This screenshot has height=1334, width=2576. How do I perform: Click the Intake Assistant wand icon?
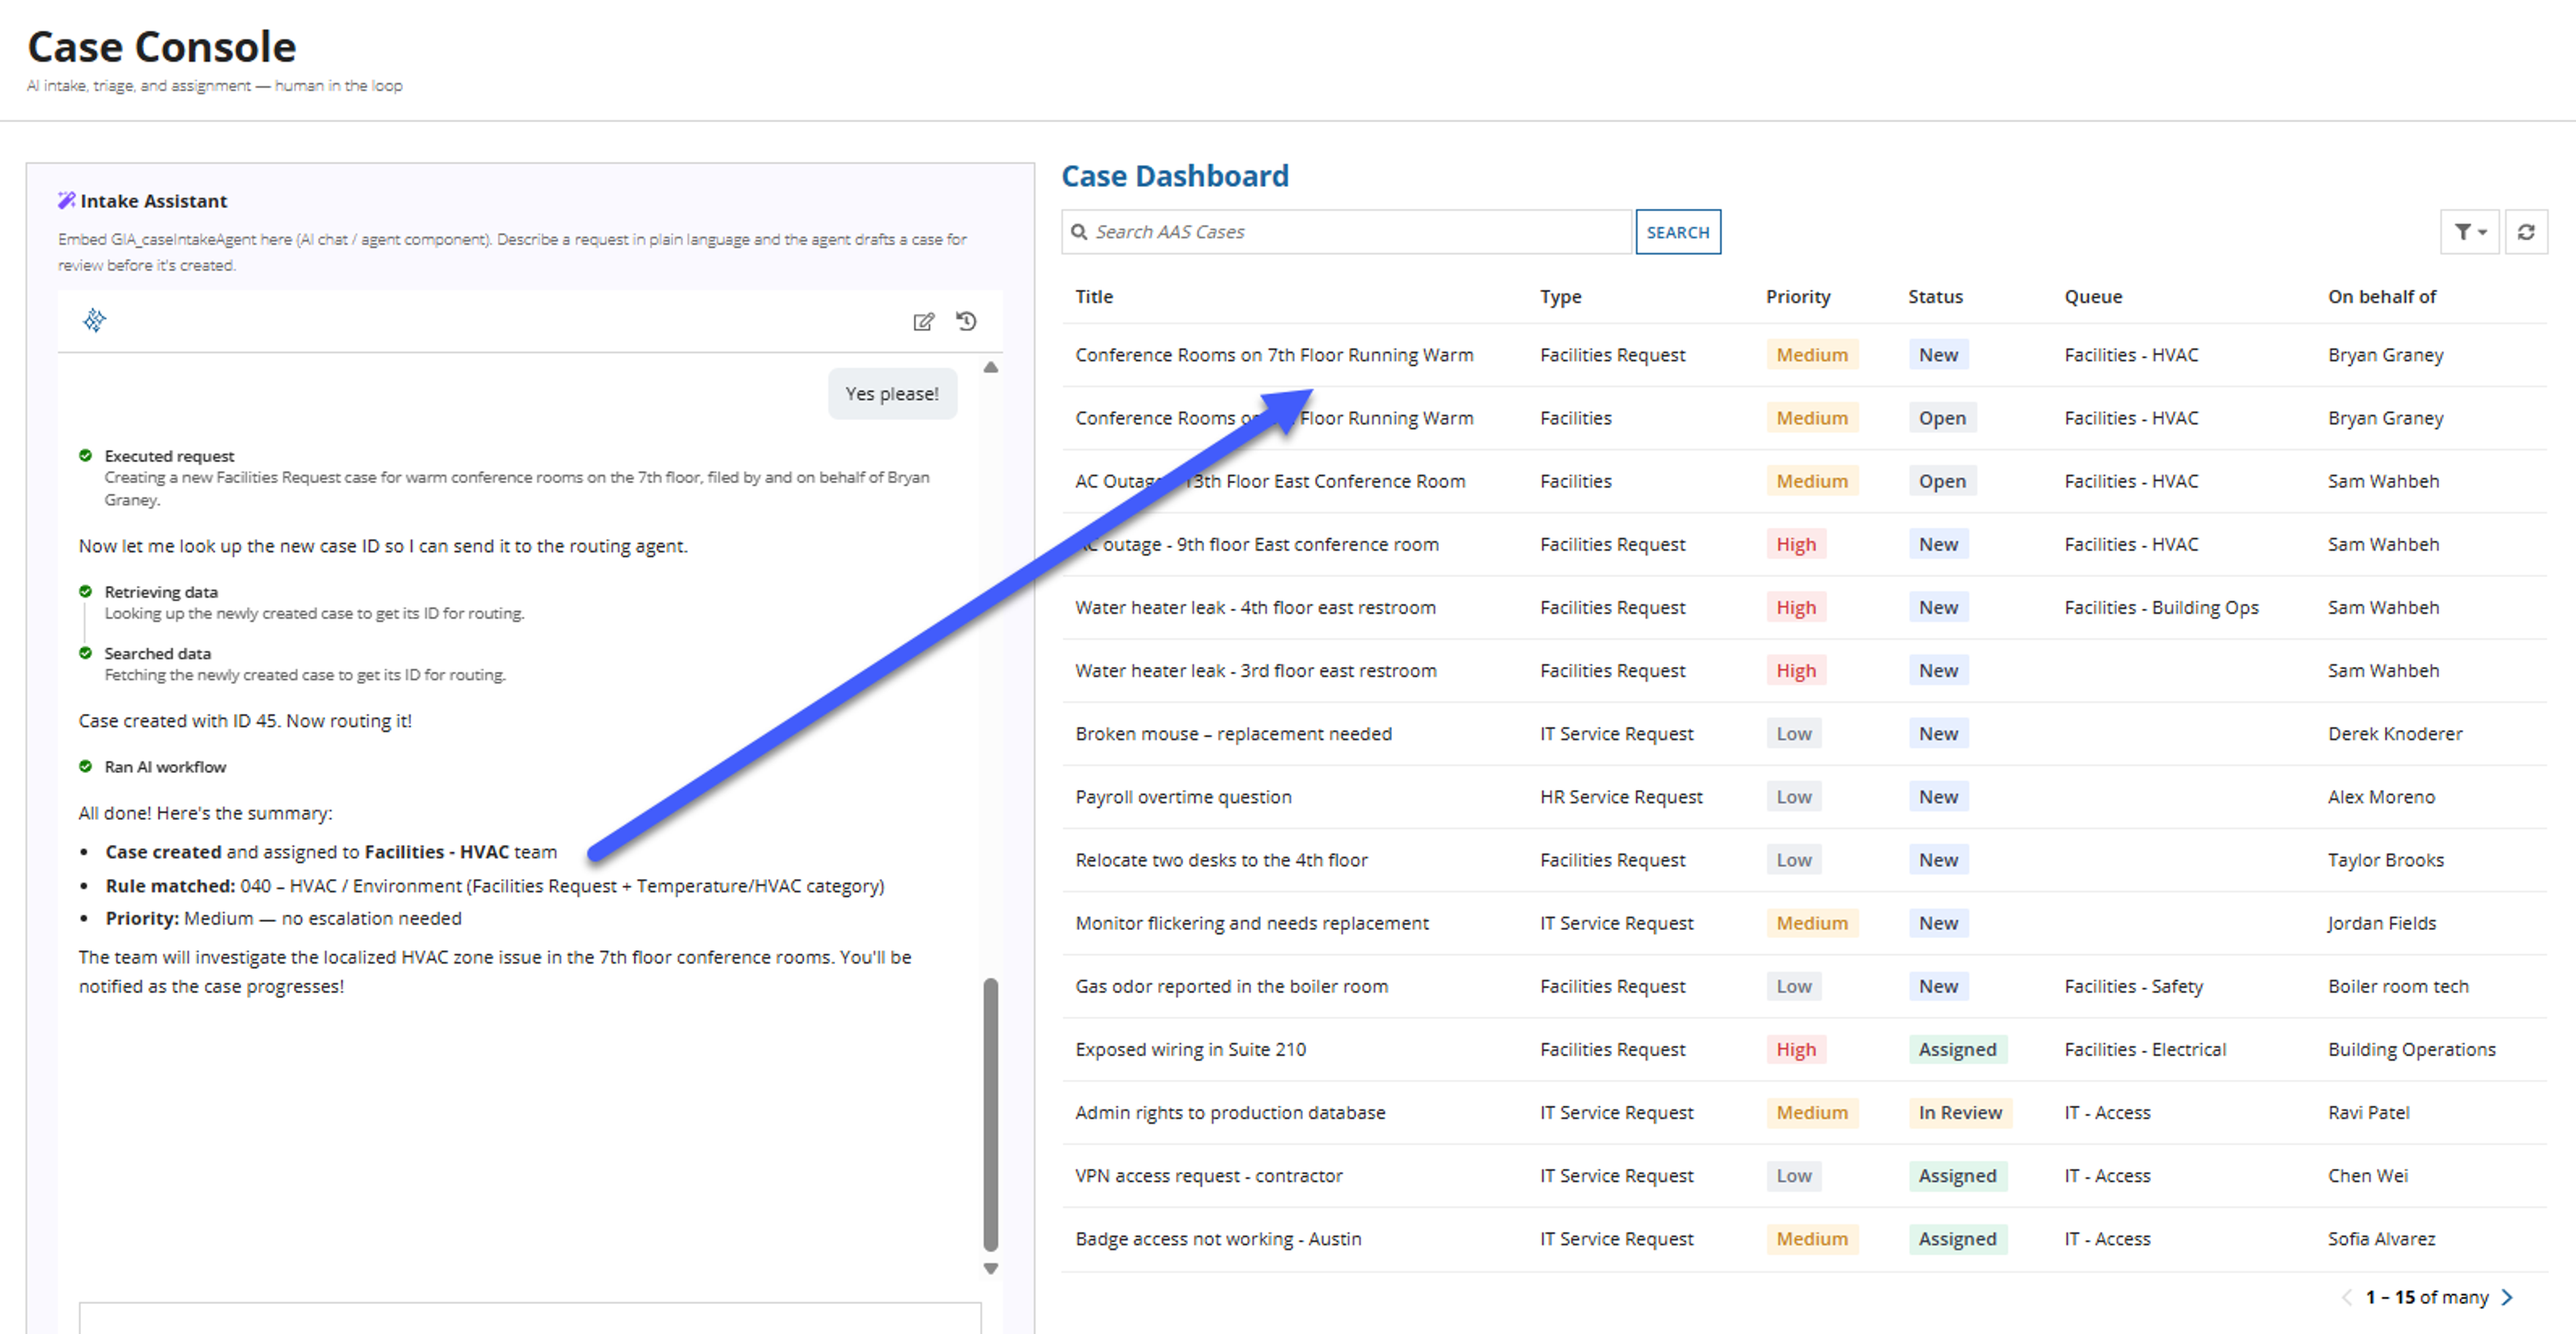coord(66,200)
